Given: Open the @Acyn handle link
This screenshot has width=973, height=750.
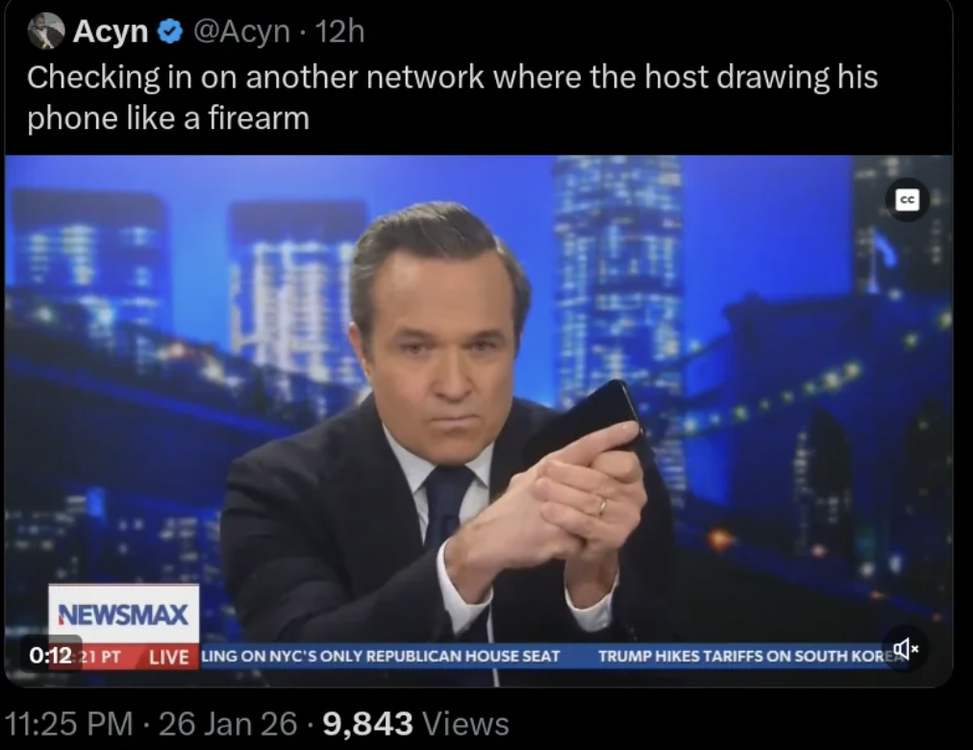Looking at the screenshot, I should pos(241,31).
